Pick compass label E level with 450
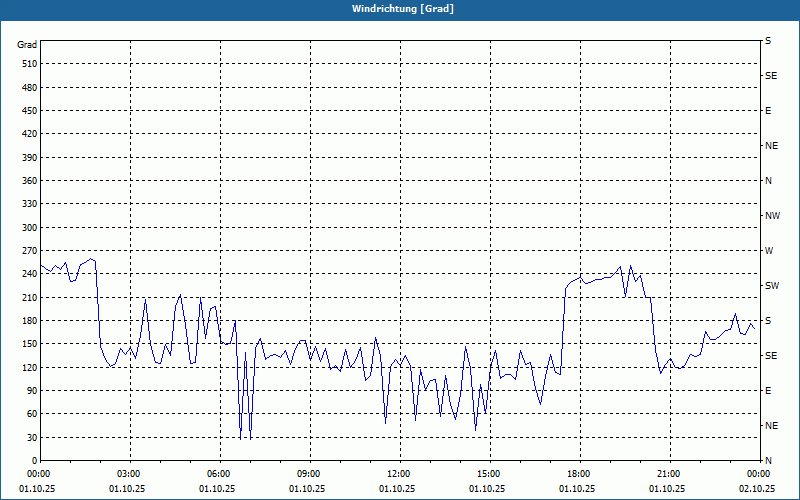 [768, 111]
